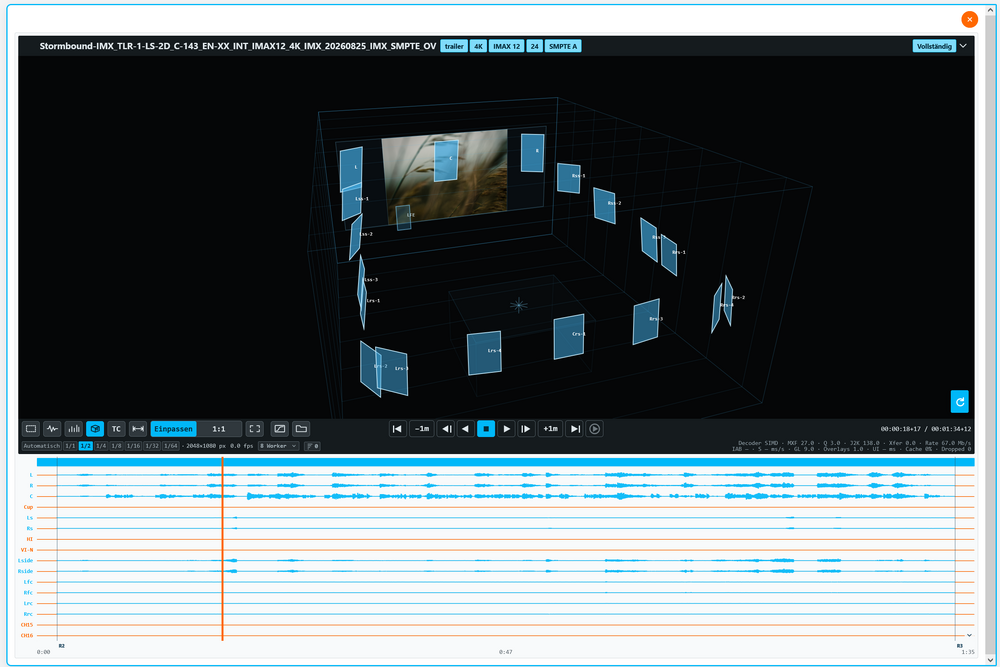Step forward one frame
Screen dimensions: 1000x667
(526, 429)
